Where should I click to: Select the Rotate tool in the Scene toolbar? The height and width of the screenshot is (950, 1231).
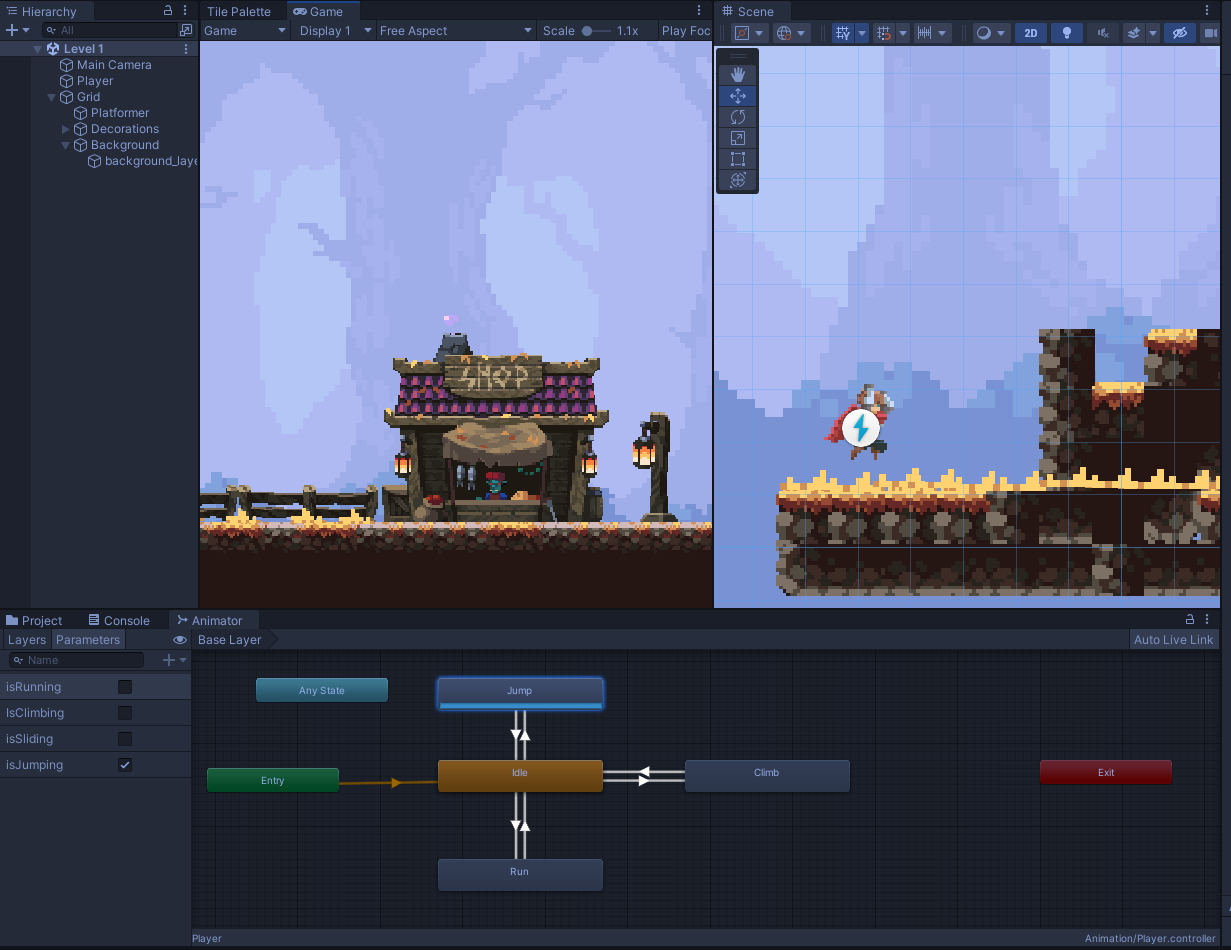737,117
